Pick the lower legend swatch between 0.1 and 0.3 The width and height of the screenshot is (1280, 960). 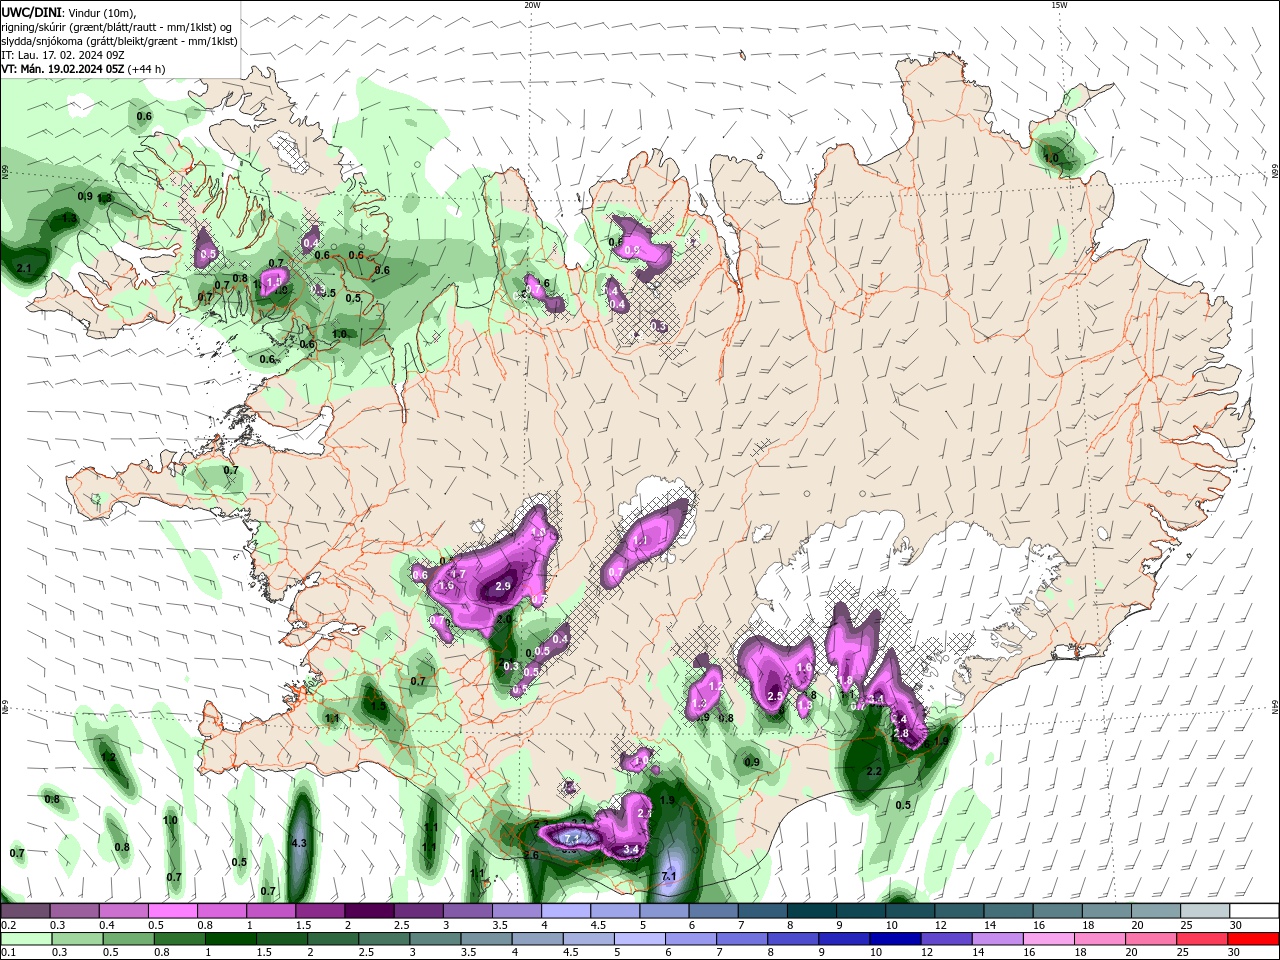pyautogui.click(x=27, y=938)
